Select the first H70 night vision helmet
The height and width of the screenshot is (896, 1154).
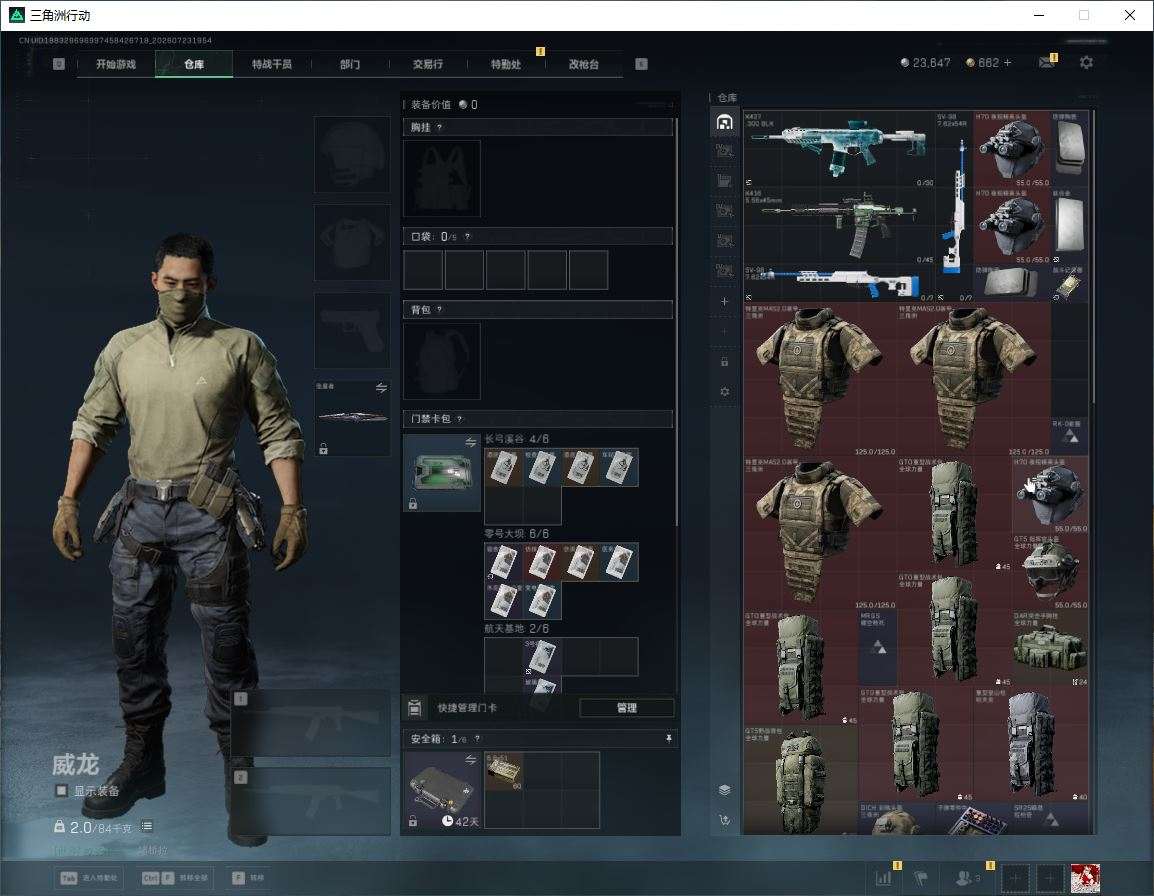click(1012, 149)
